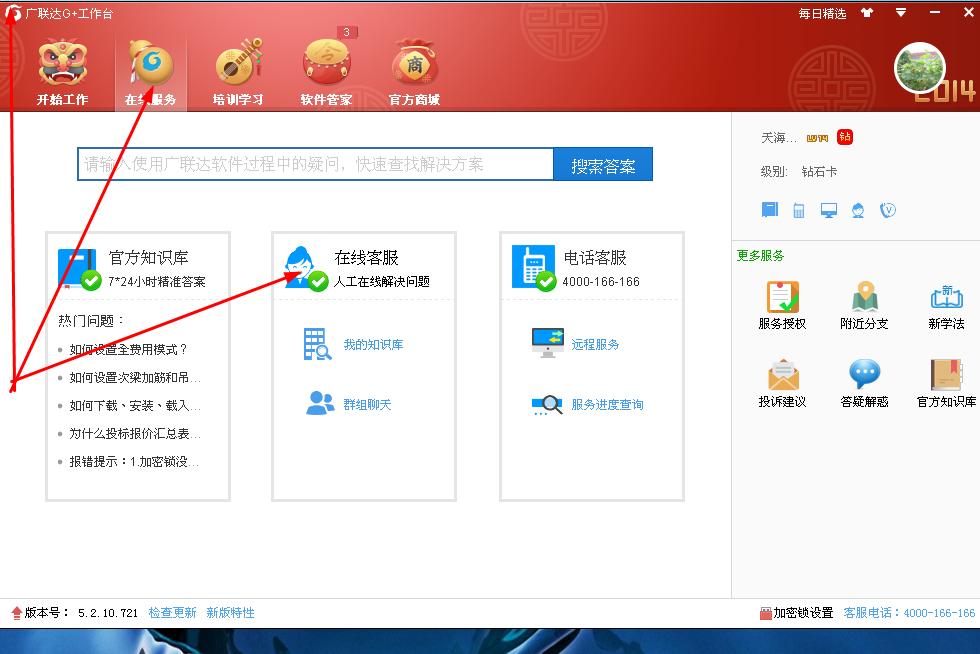Image resolution: width=980 pixels, height=654 pixels.
Task: Click the 4000-166-166 number under 电话客服
Action: pos(601,282)
